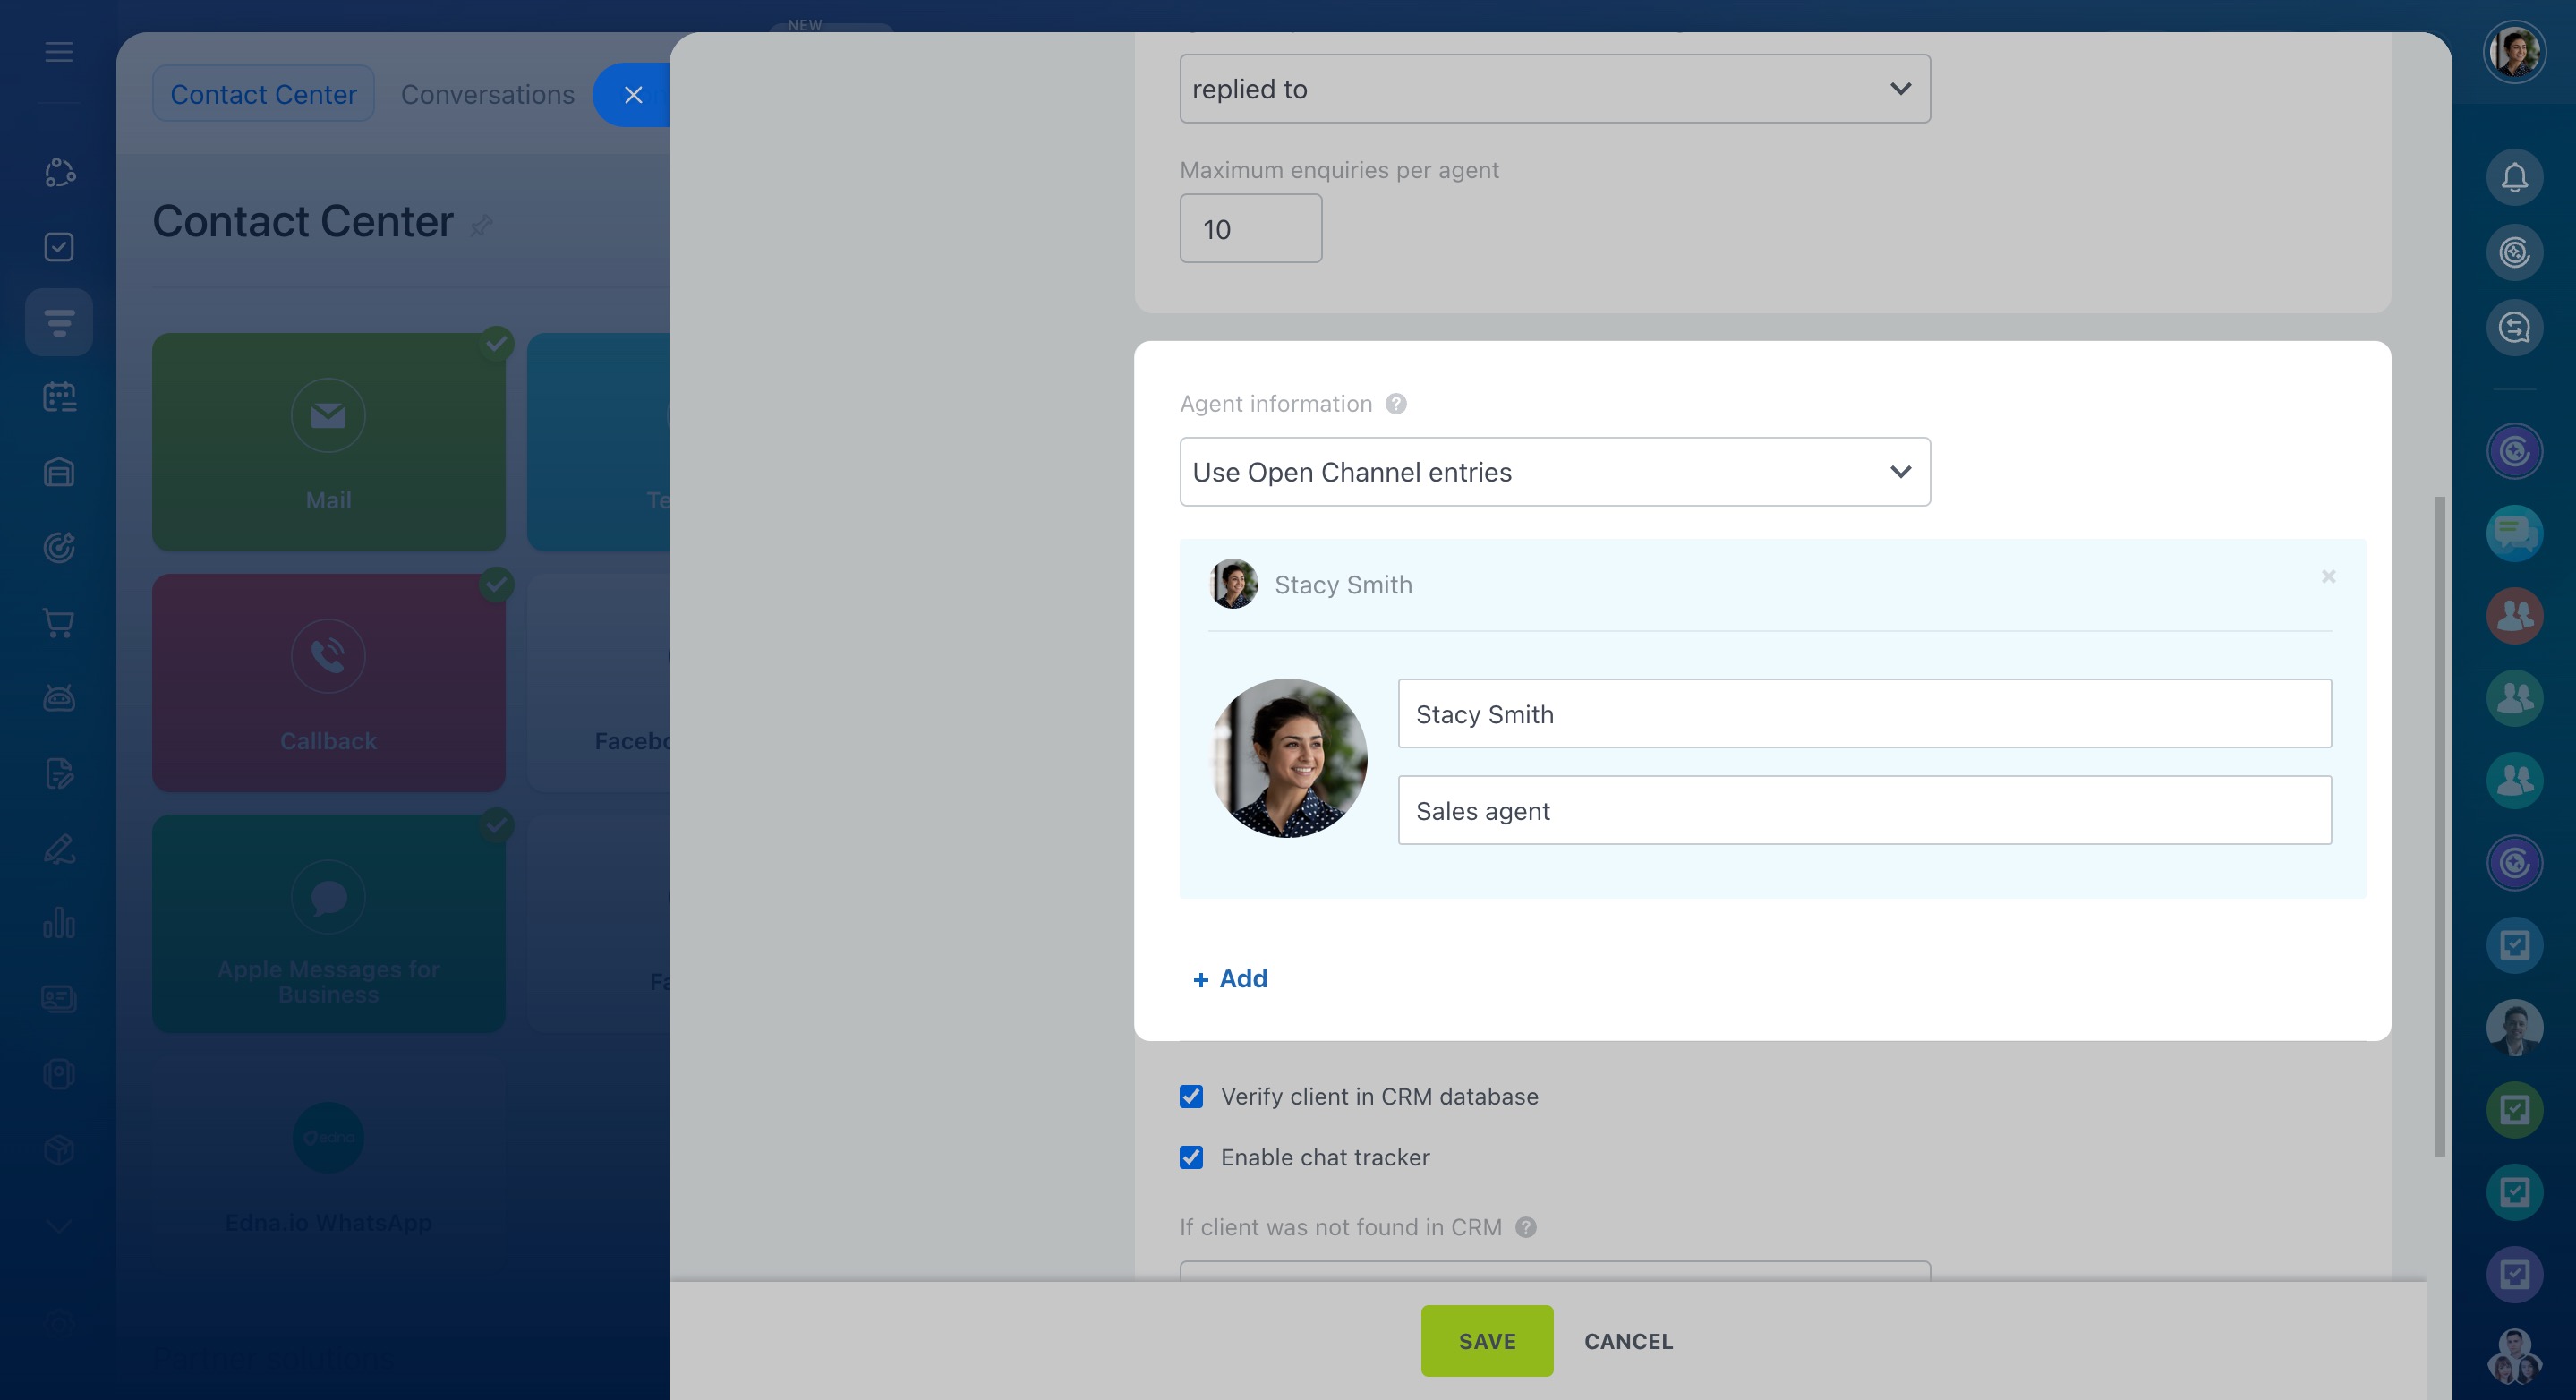Open the hamburger menu in left sidebar
This screenshot has width=2576, height=1400.
59,51
